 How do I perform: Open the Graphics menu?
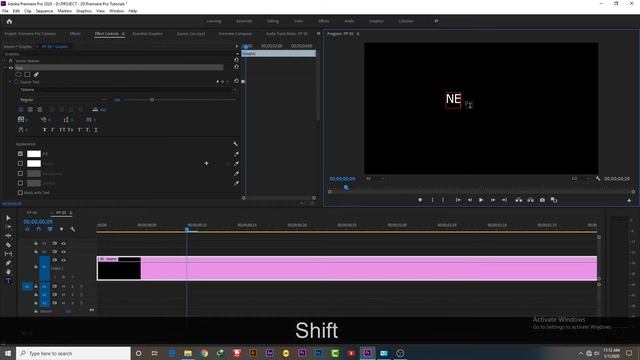pyautogui.click(x=84, y=11)
